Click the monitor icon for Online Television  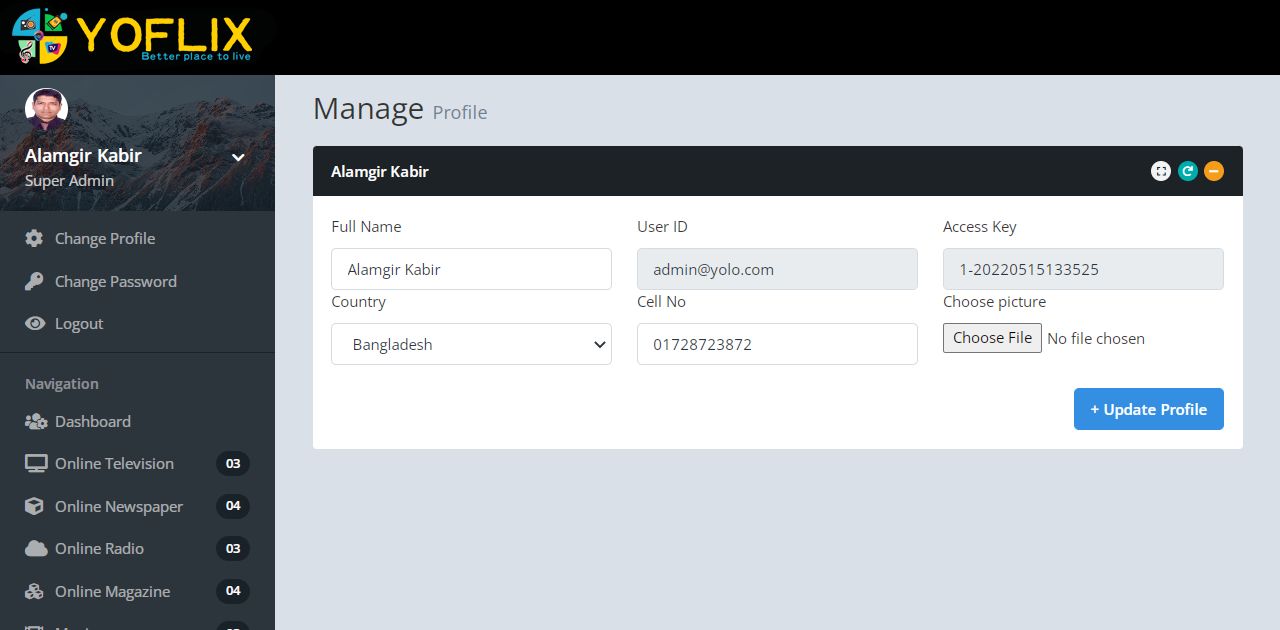coord(36,463)
